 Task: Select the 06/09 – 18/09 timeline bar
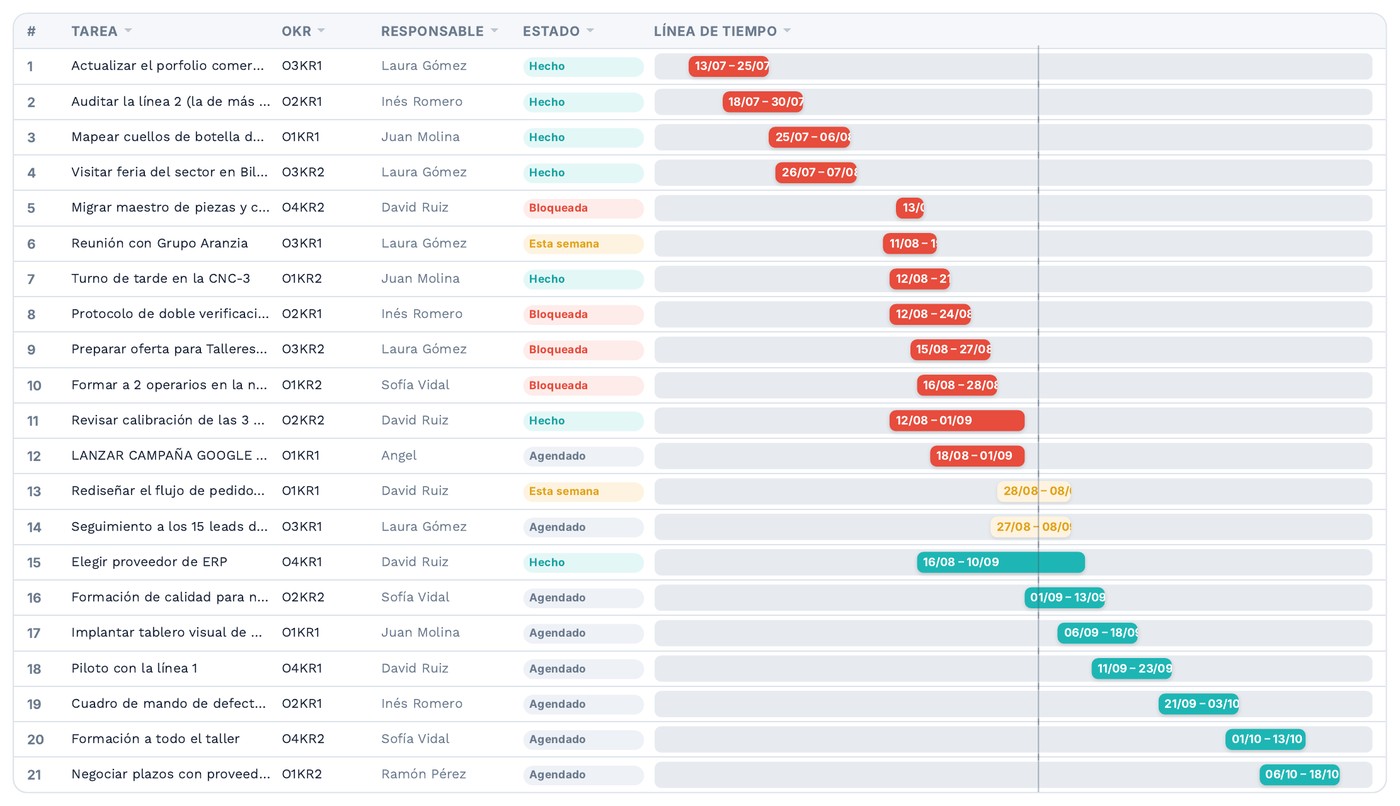click(x=1098, y=633)
